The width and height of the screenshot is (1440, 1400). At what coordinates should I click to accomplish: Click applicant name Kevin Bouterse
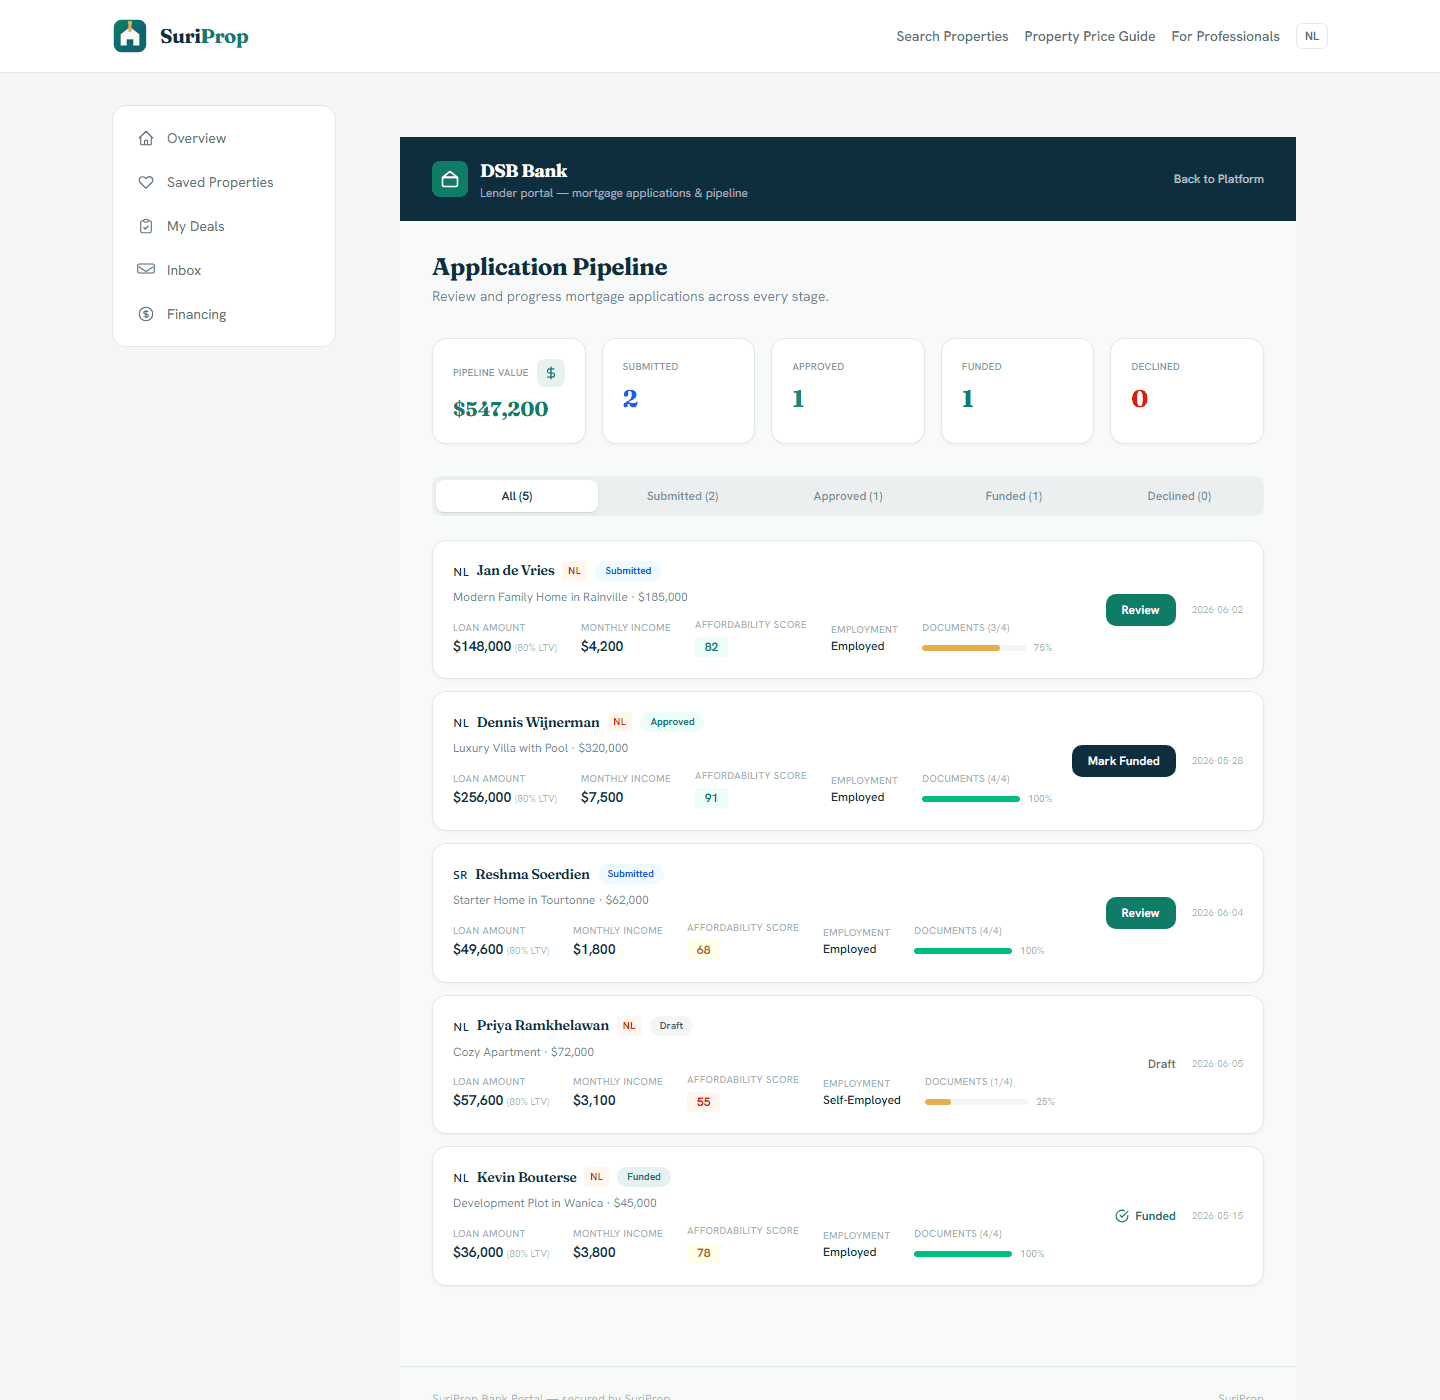coord(527,1177)
